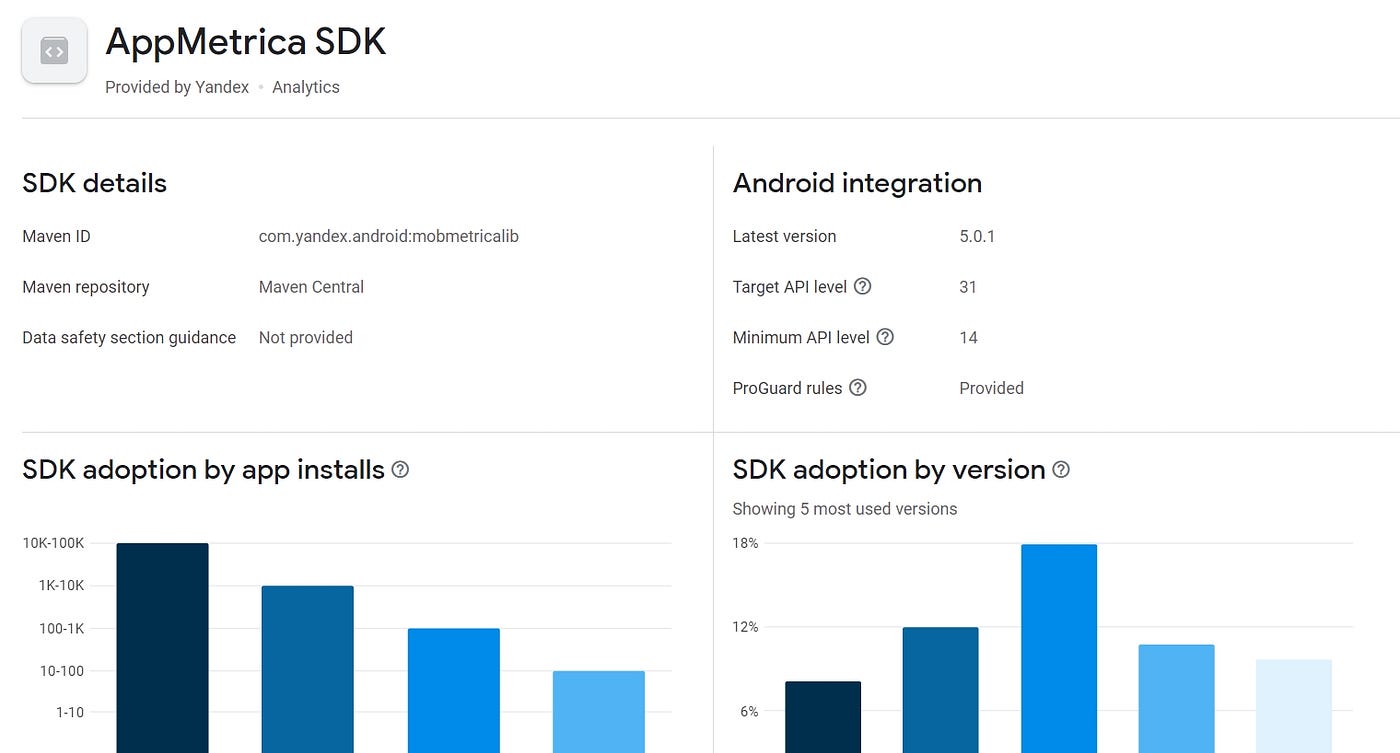Select the Maven ID value com.yandex.android:mobmetricalib
1400x753 pixels.
click(388, 236)
